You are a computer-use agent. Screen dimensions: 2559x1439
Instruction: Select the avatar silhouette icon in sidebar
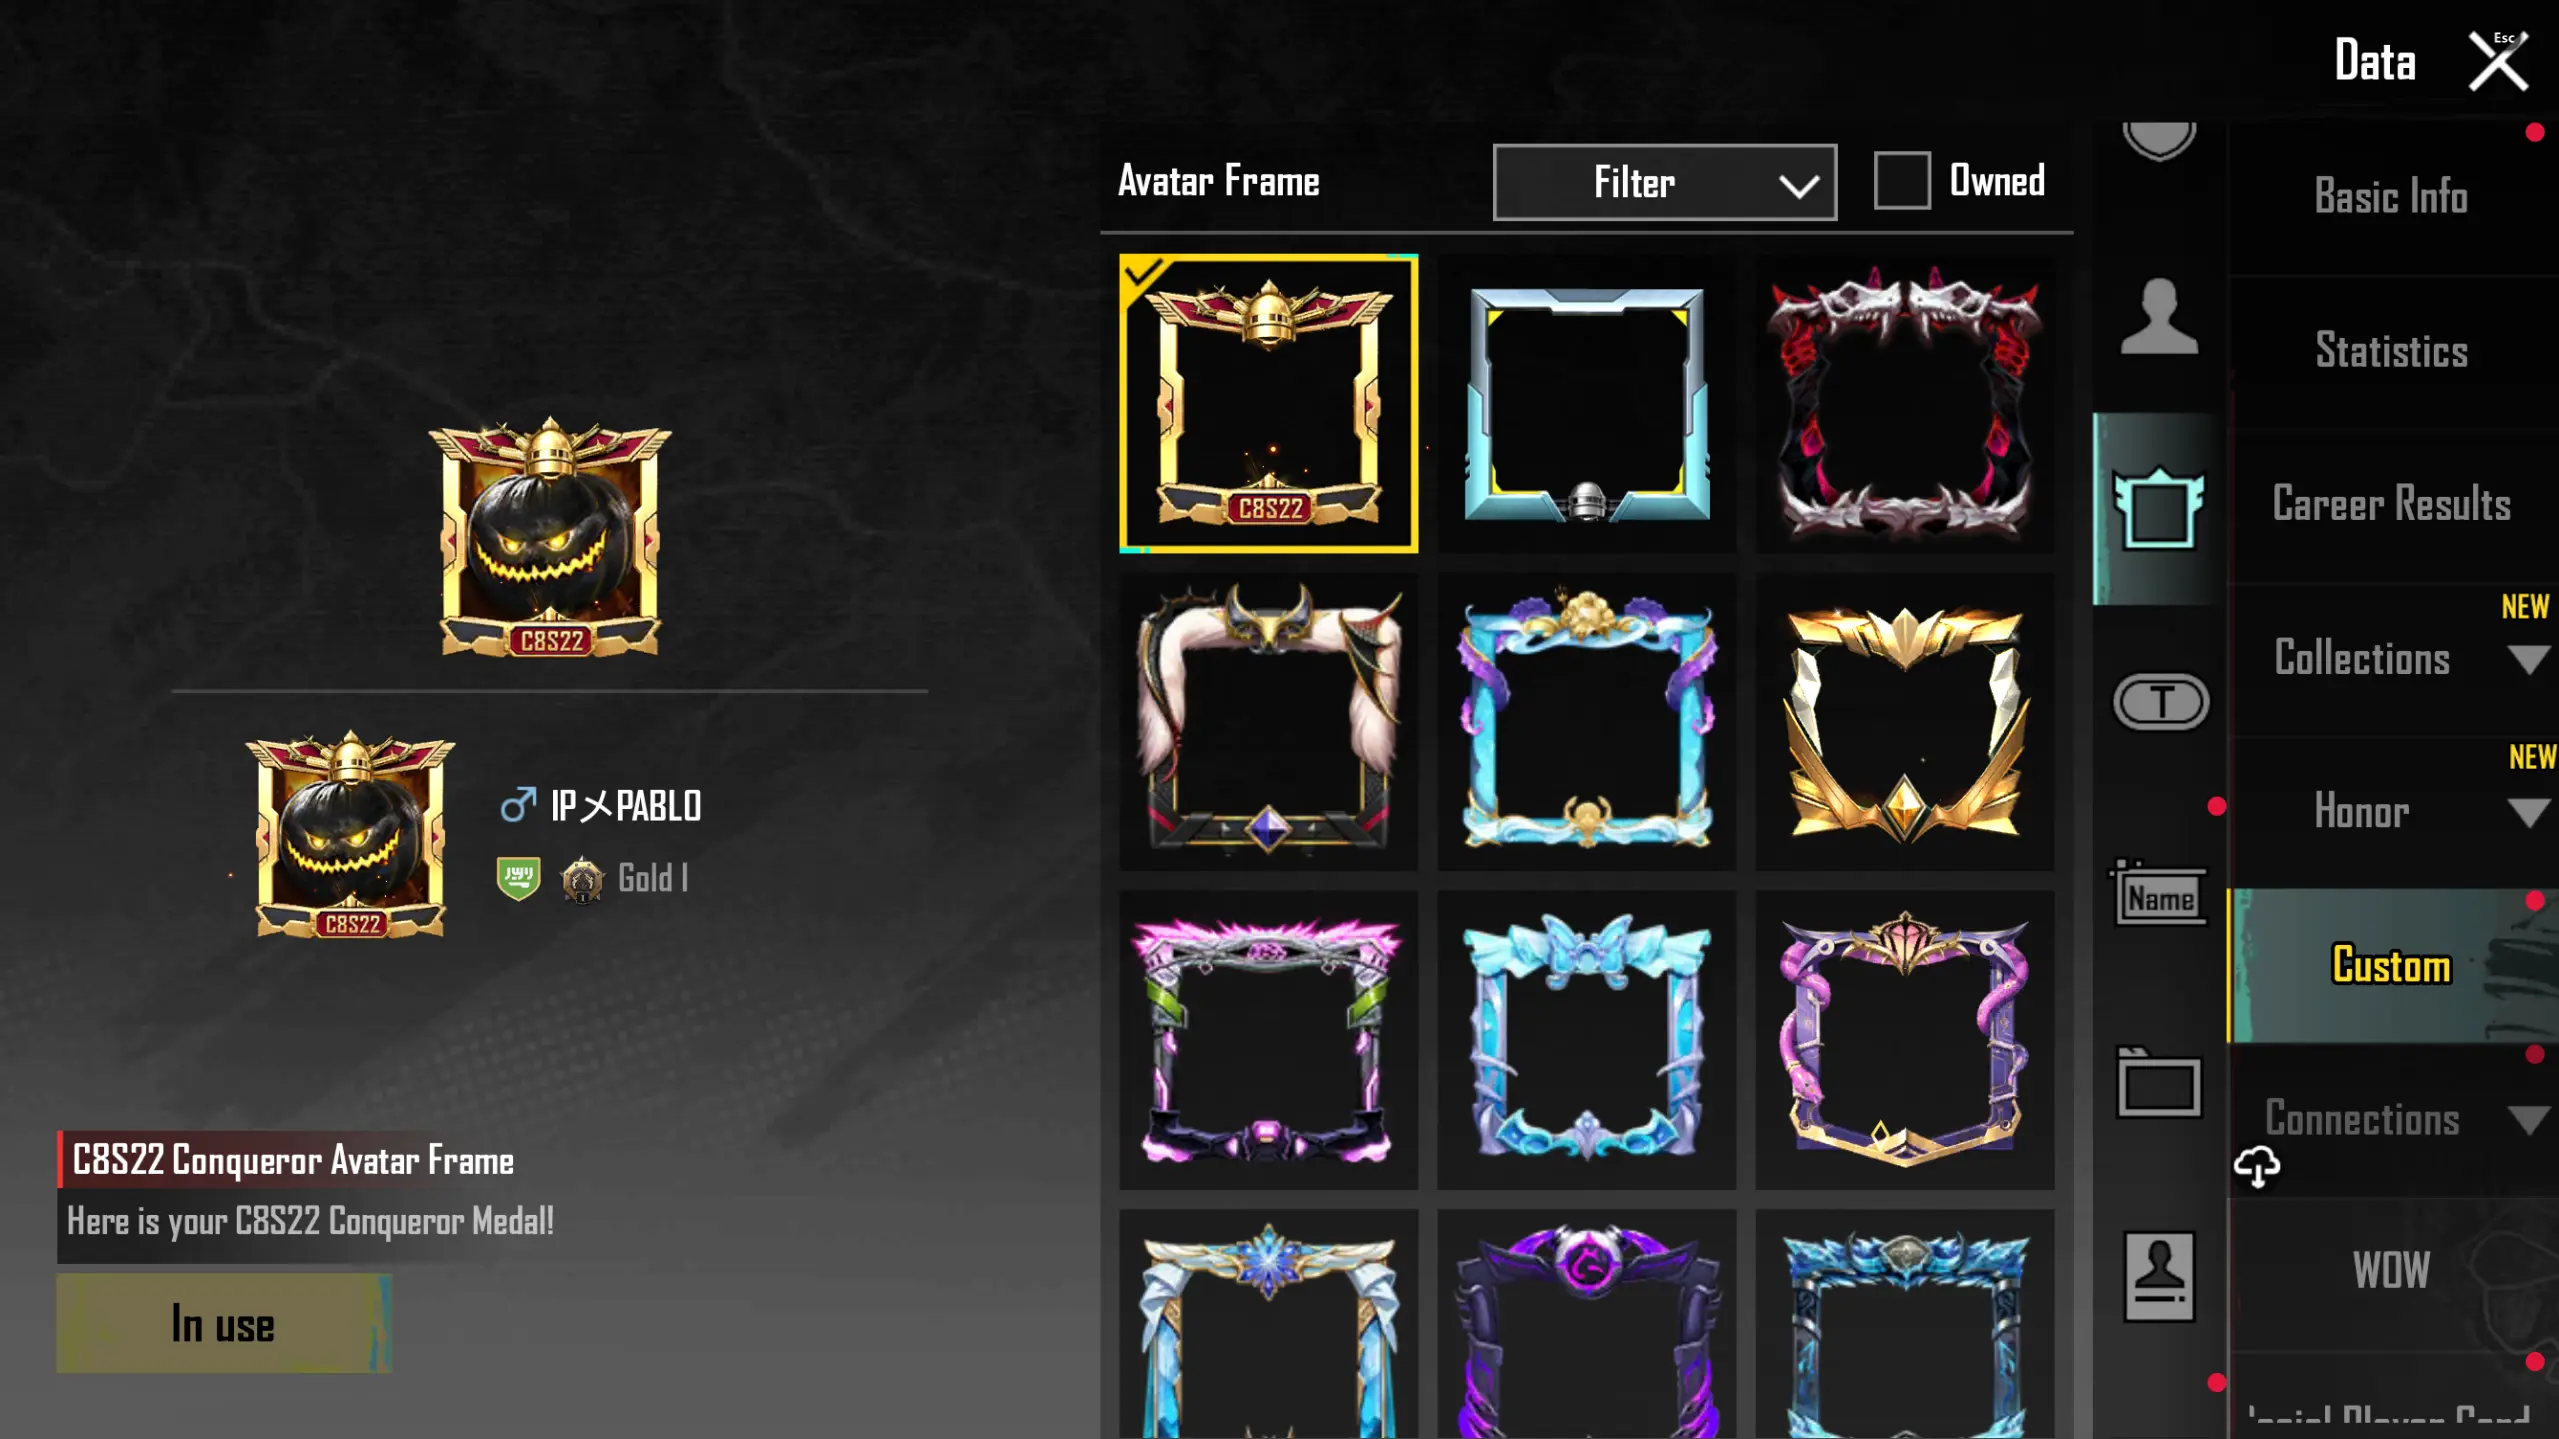click(x=2159, y=316)
